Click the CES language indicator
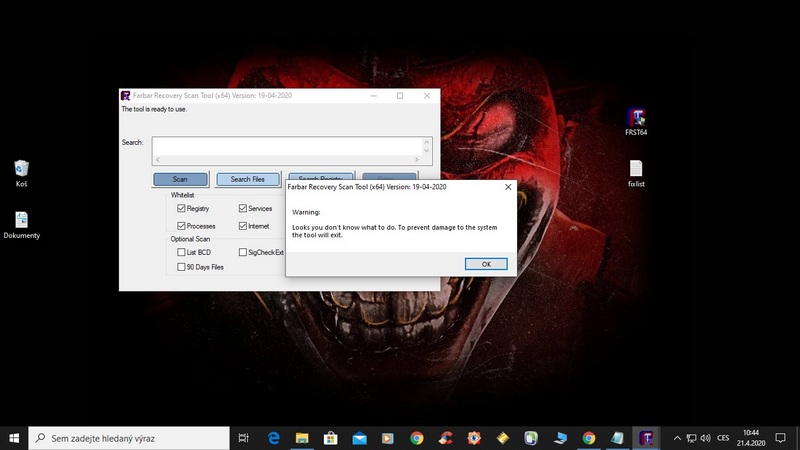The image size is (800, 450). pos(723,438)
